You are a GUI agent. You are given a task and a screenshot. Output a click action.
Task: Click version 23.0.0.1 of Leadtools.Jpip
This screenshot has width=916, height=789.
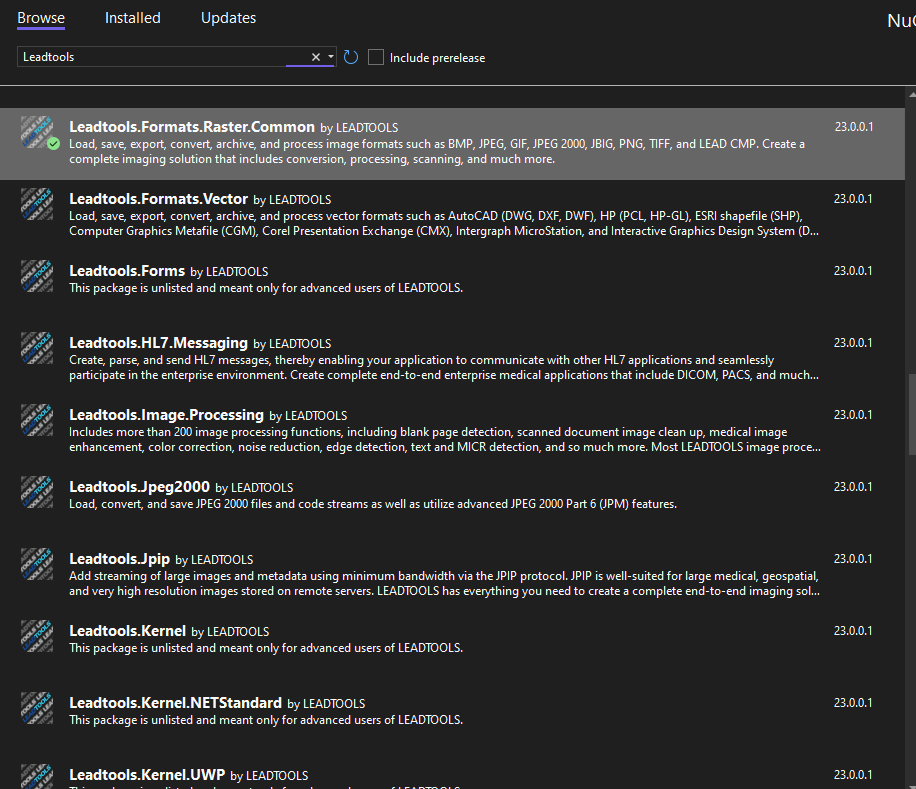point(853,558)
